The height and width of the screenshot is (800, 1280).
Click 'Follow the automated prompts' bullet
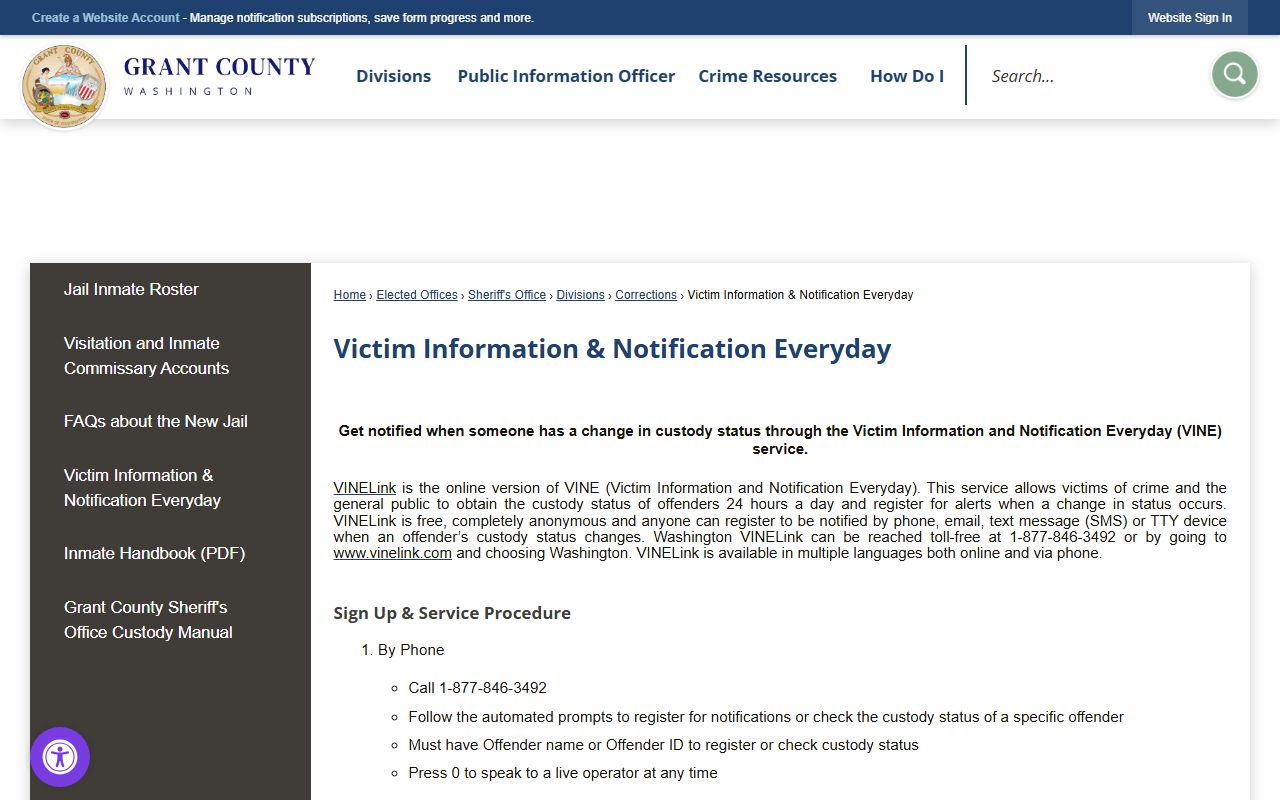766,717
